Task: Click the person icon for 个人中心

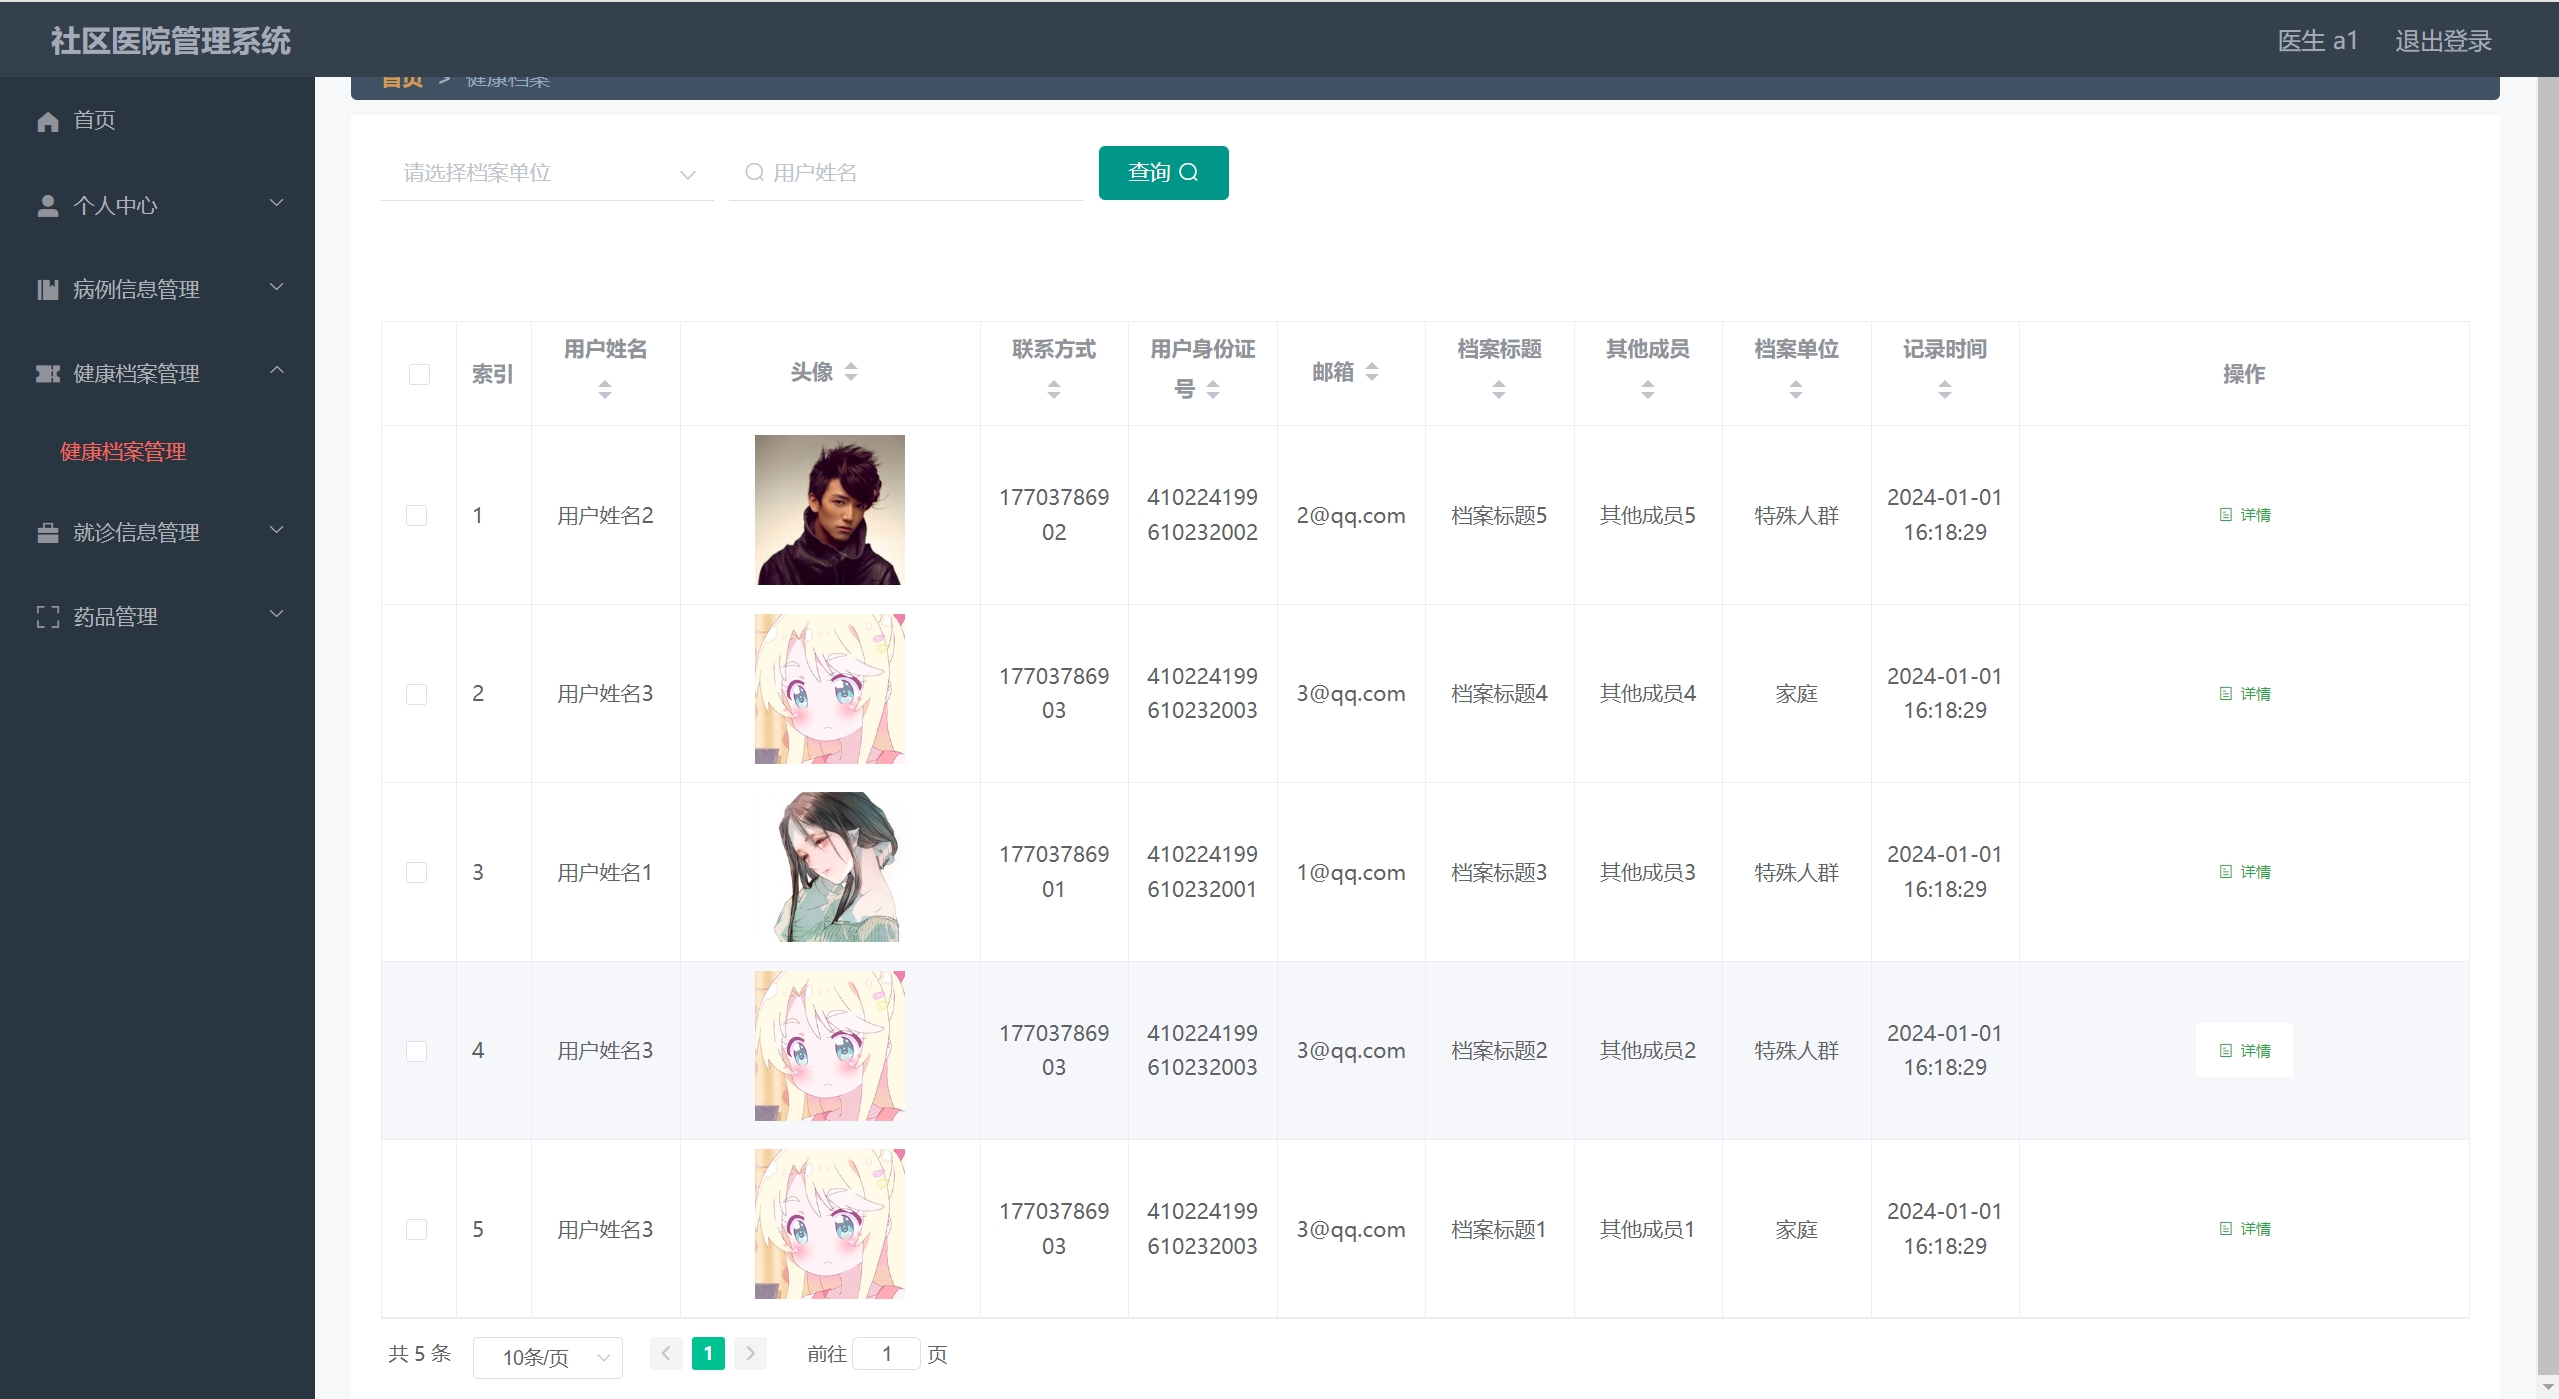Action: (48, 206)
